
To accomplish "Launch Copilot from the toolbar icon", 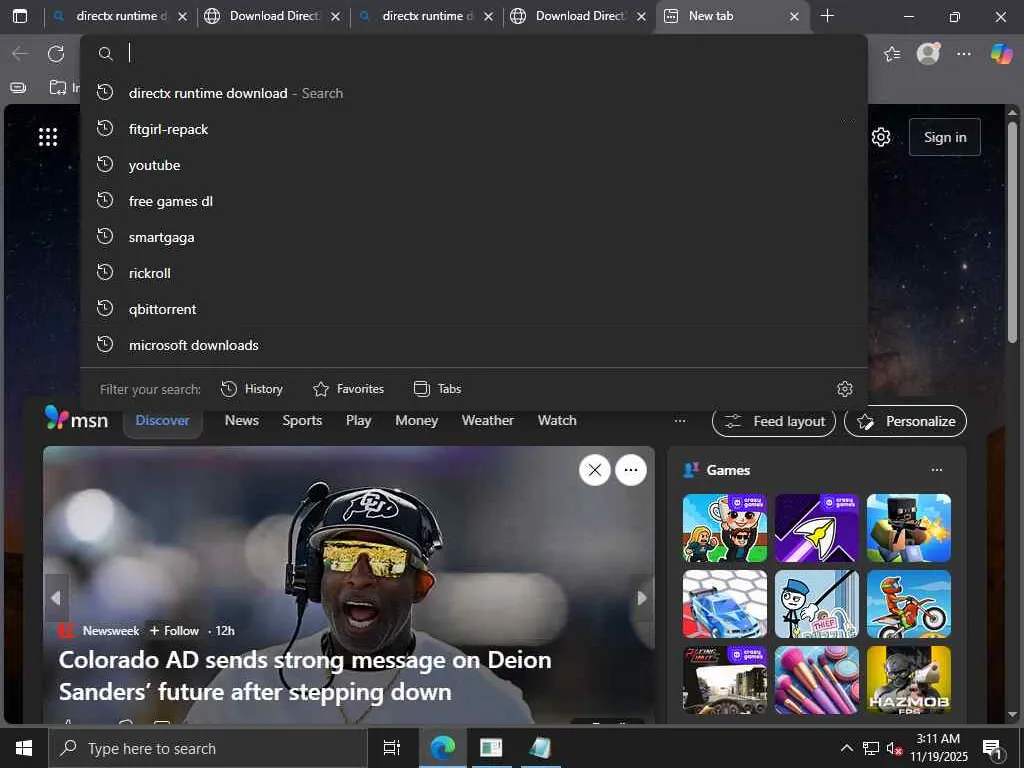I will tap(1001, 54).
